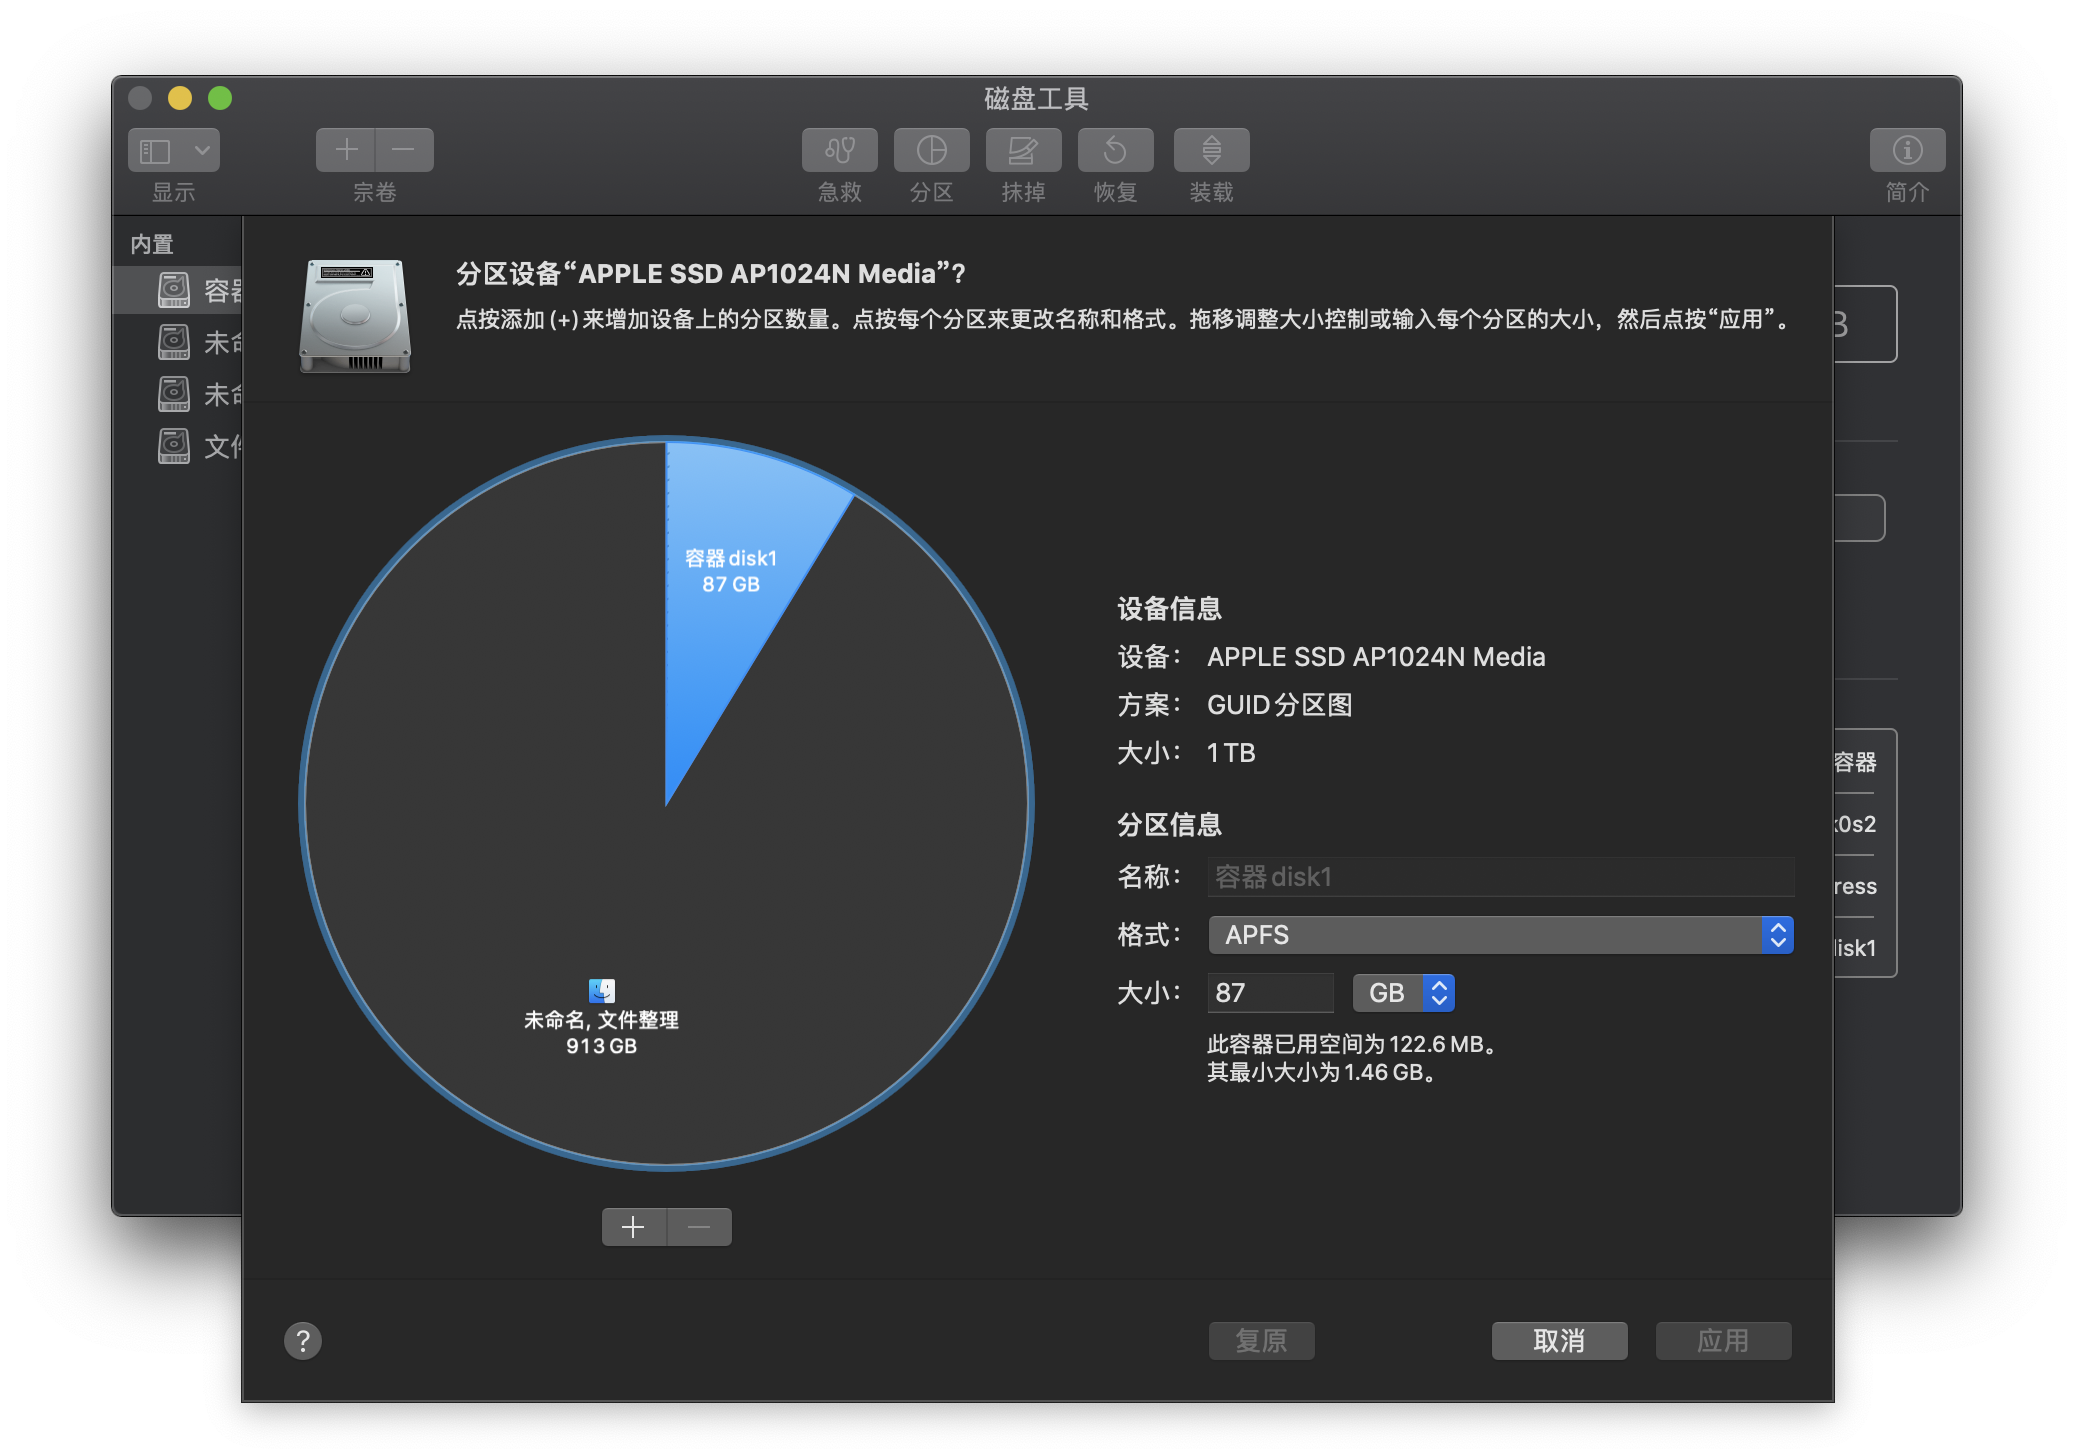Select the first container disk in sidebar
The width and height of the screenshot is (2074, 1456).
(200, 291)
